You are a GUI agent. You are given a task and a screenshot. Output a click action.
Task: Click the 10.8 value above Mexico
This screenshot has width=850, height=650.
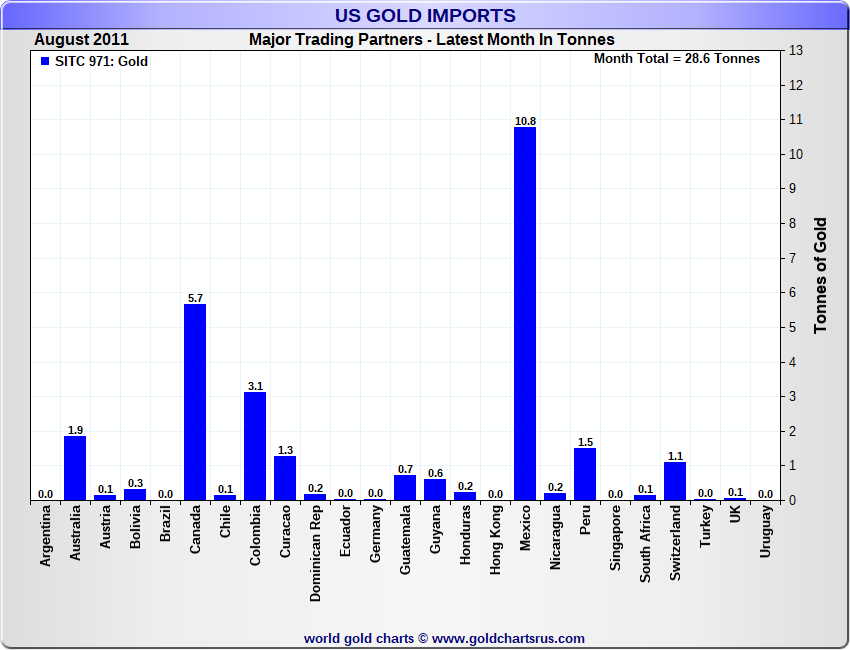point(525,121)
